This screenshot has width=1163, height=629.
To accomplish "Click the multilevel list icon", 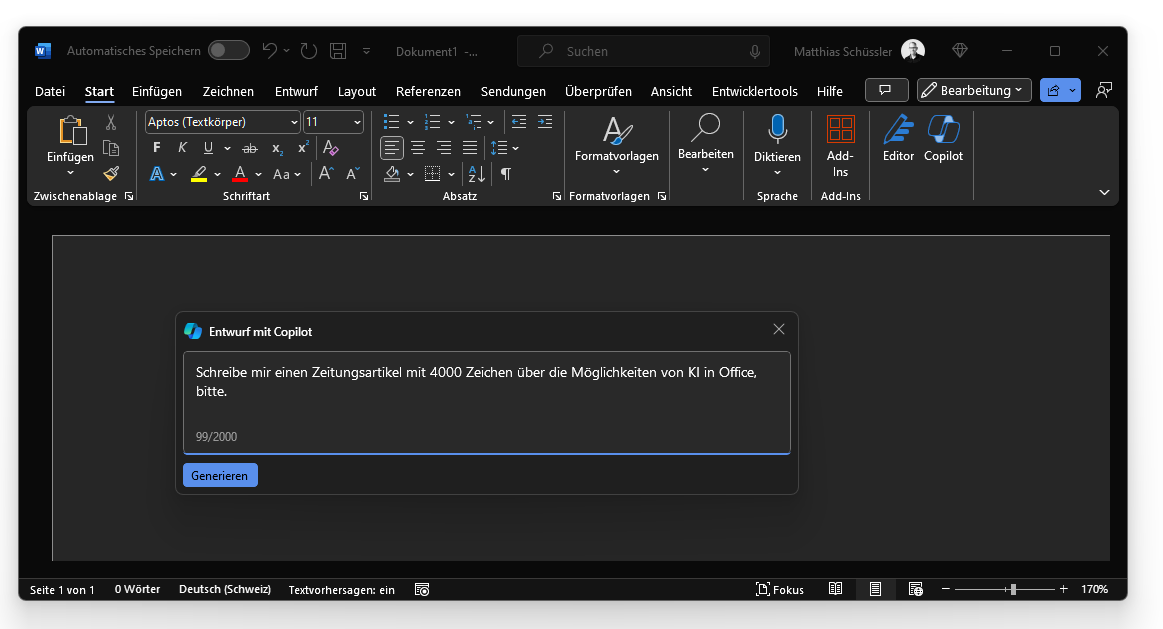I will (473, 122).
